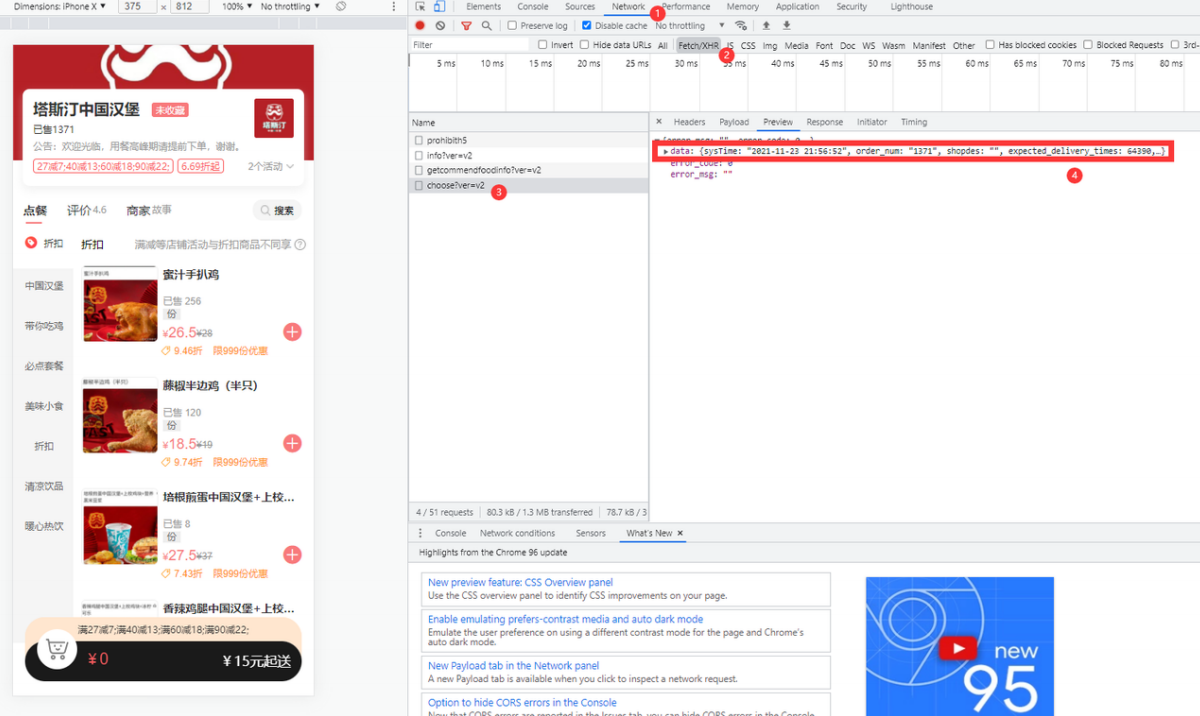Open the Sensors drawer tab
The width and height of the screenshot is (1200, 716).
pyautogui.click(x=591, y=534)
